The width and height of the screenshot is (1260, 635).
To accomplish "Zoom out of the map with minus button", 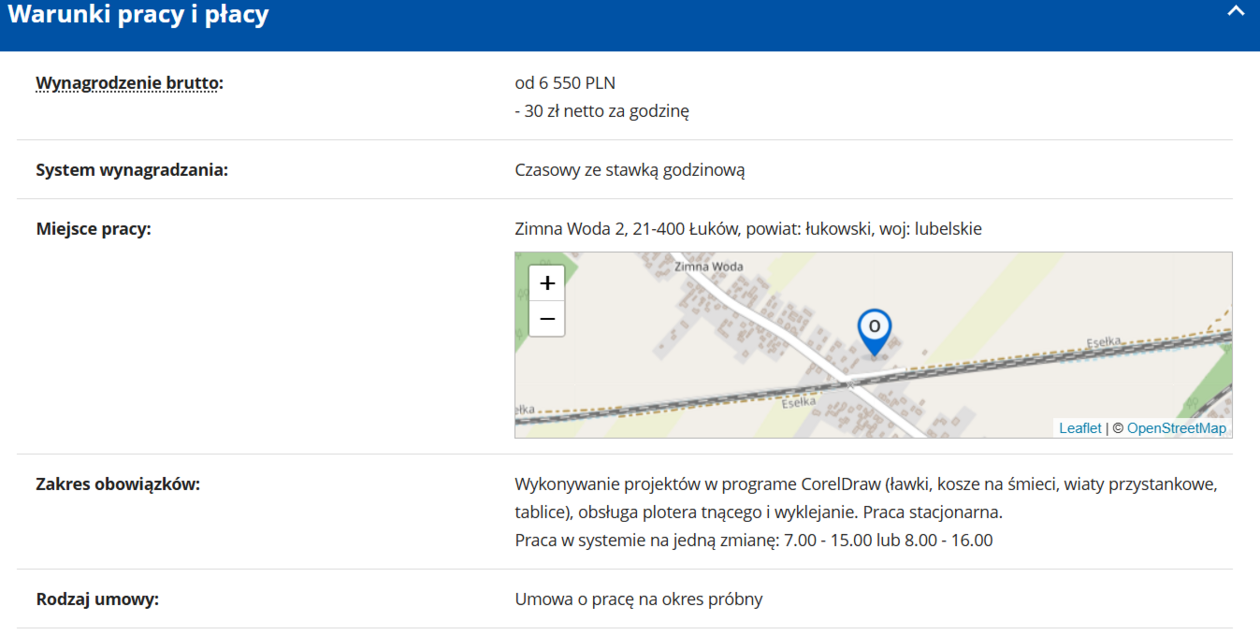I will 547,319.
